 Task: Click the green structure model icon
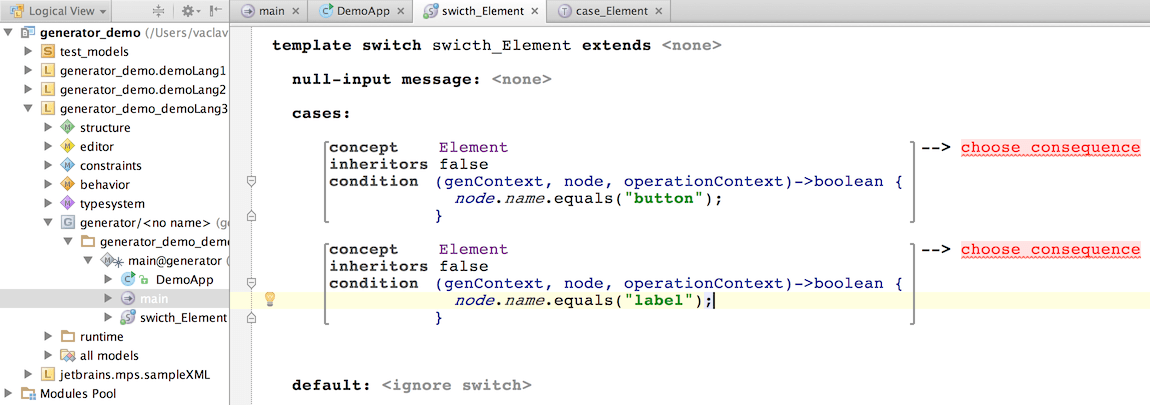click(68, 128)
